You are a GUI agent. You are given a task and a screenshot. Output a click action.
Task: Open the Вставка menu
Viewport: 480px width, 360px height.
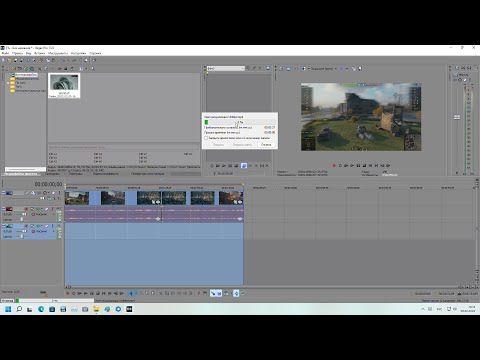pyautogui.click(x=39, y=53)
